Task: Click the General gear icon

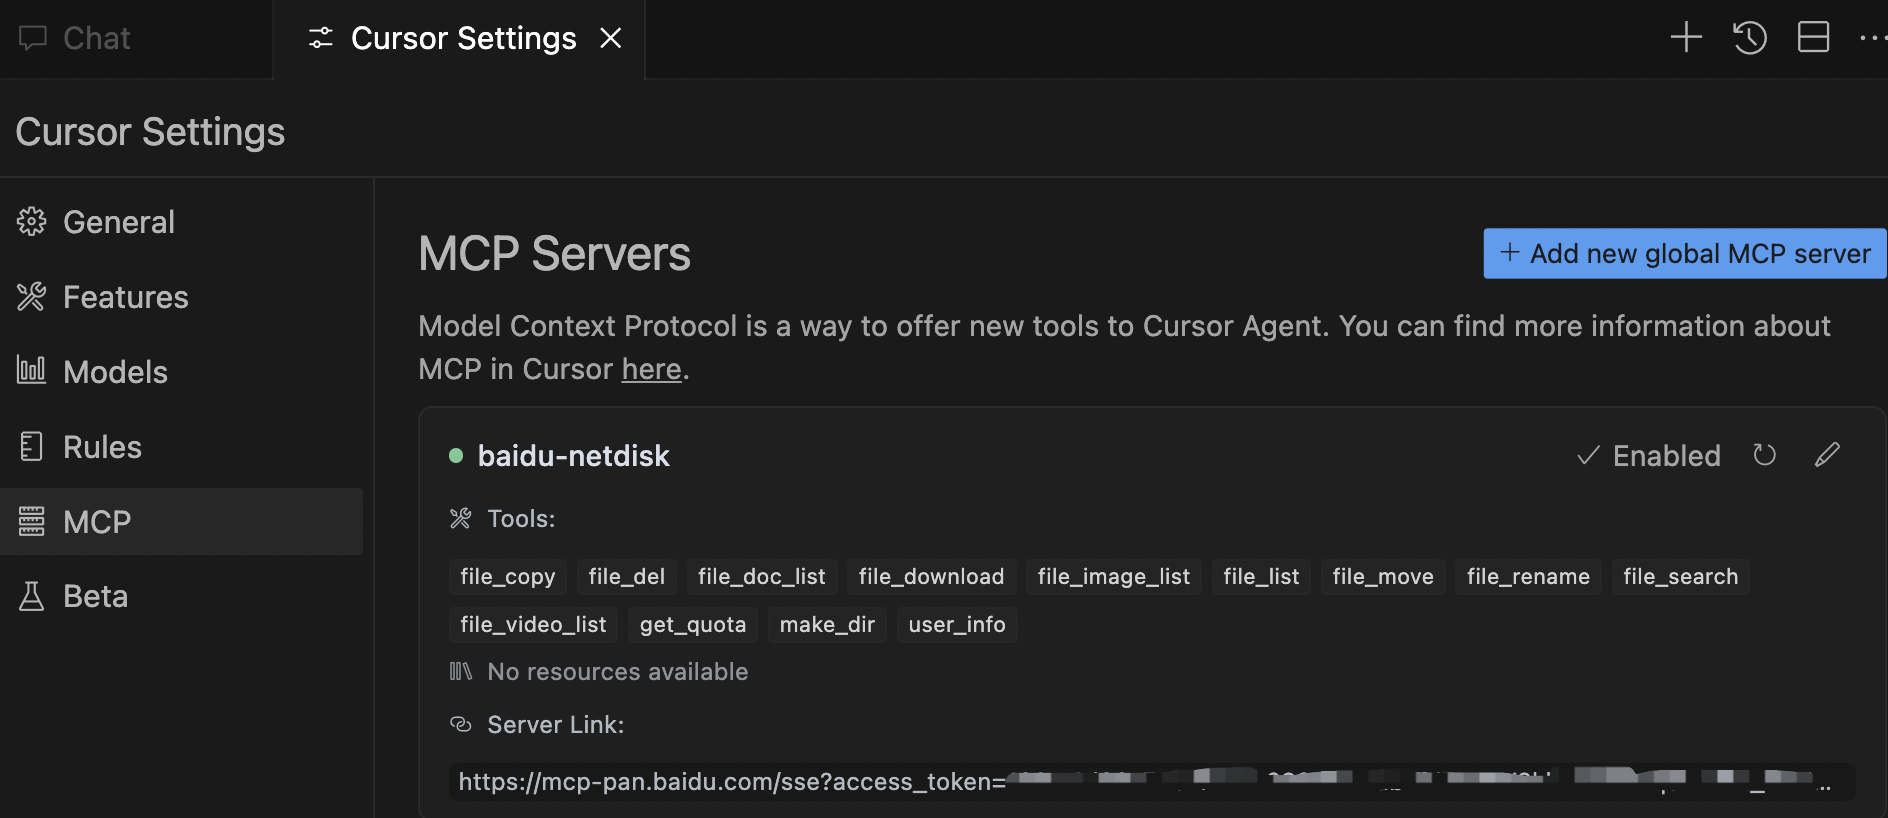Action: 32,222
